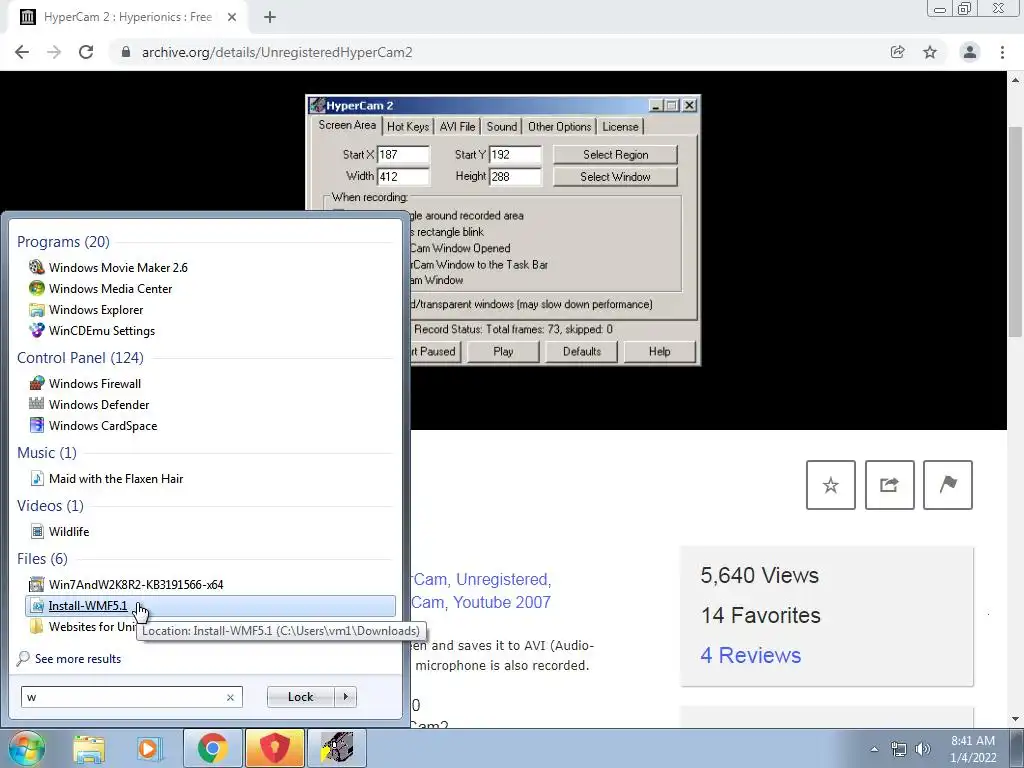Click the Programs (20) group heading

[63, 242]
